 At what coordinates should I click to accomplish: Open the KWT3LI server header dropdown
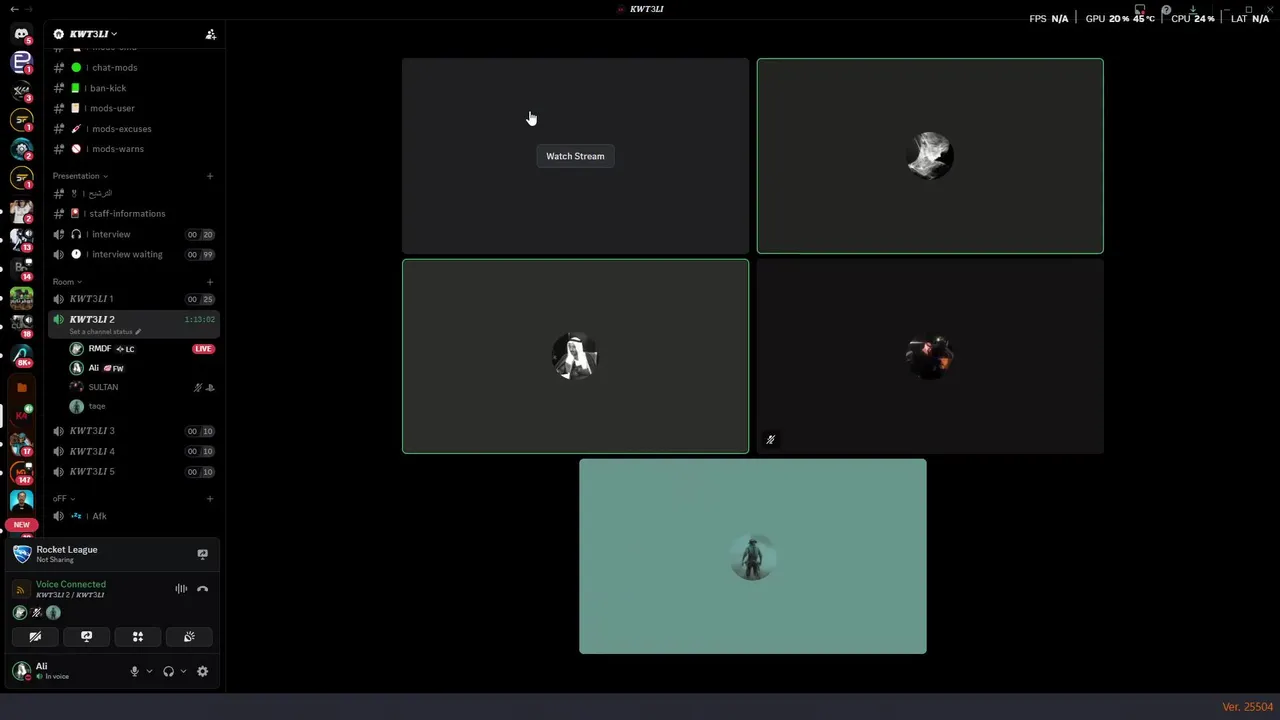click(85, 34)
